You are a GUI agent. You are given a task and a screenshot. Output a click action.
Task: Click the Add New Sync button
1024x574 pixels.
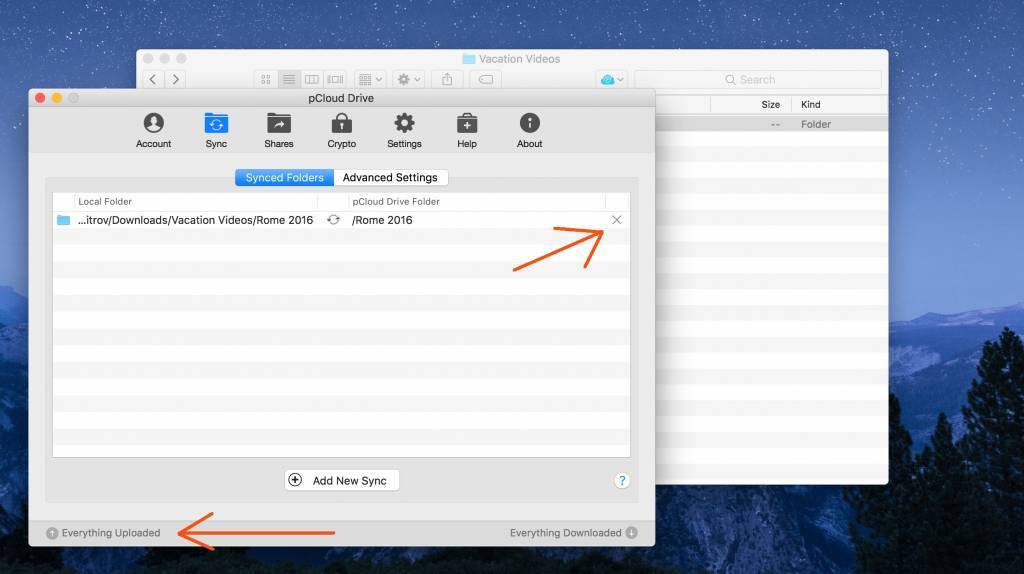342,481
